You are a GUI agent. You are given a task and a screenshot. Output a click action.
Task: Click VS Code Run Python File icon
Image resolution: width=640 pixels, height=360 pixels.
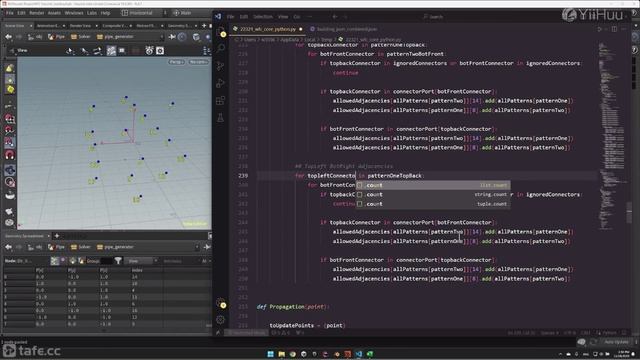point(600,29)
